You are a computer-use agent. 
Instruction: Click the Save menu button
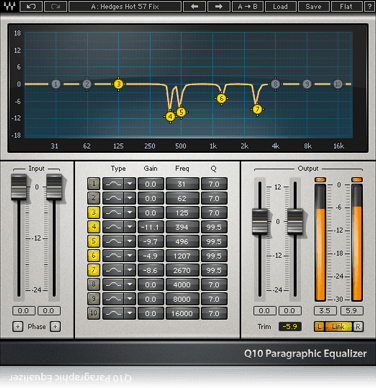click(313, 6)
